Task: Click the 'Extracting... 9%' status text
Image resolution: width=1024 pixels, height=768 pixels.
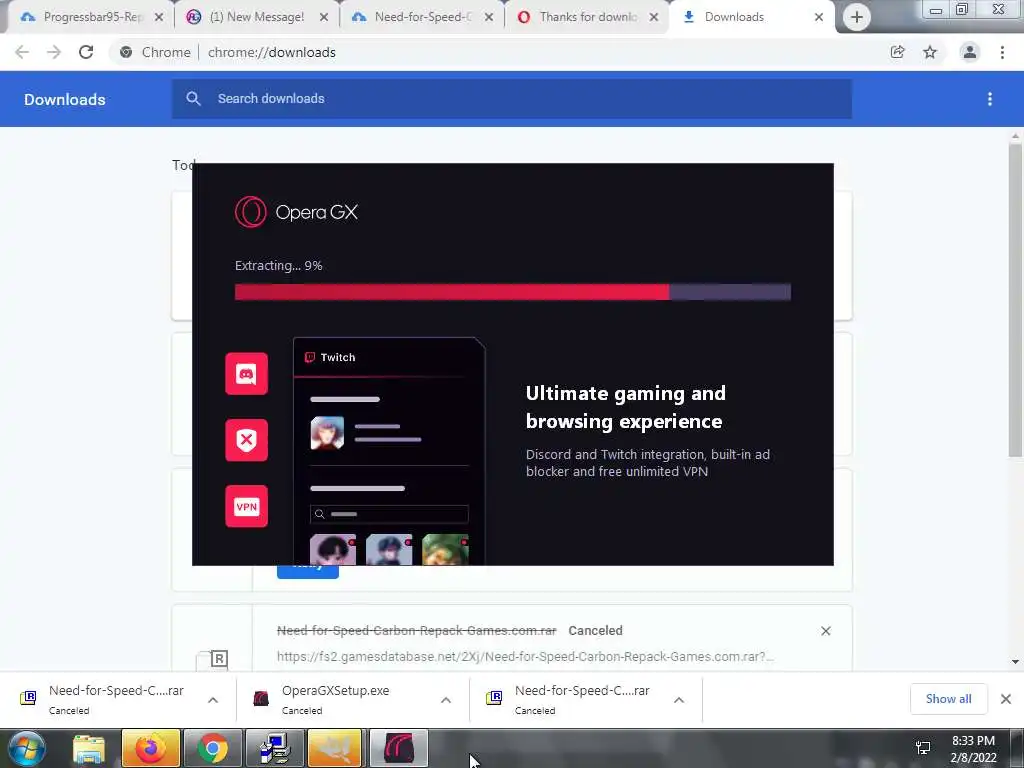Action: pos(278,266)
